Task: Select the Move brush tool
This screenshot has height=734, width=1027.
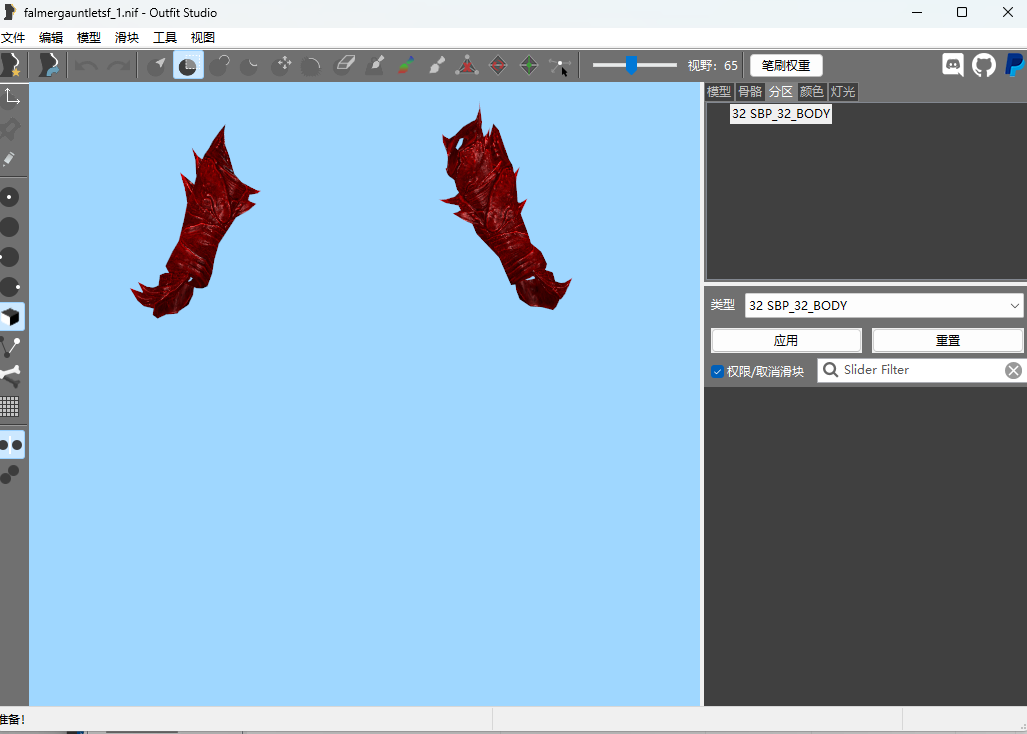Action: pos(284,65)
